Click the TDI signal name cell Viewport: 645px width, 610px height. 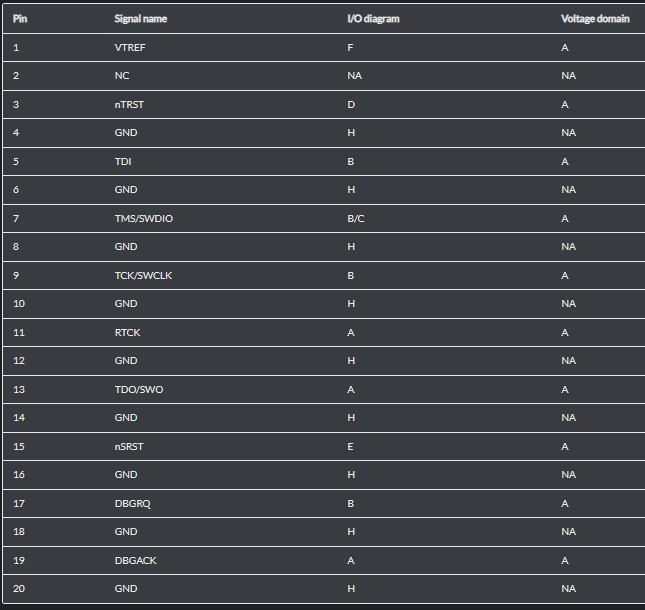click(x=123, y=161)
